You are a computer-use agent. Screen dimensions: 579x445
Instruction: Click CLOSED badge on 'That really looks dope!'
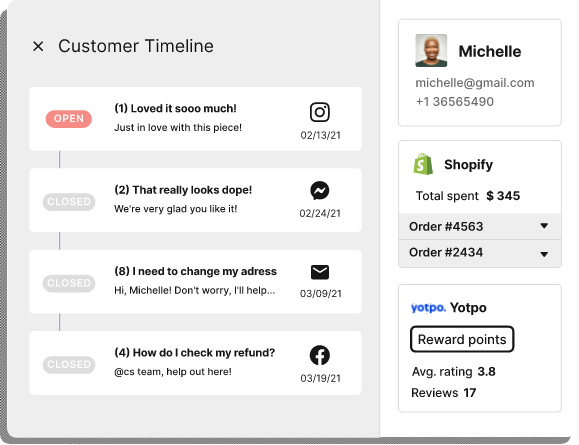[x=69, y=202]
